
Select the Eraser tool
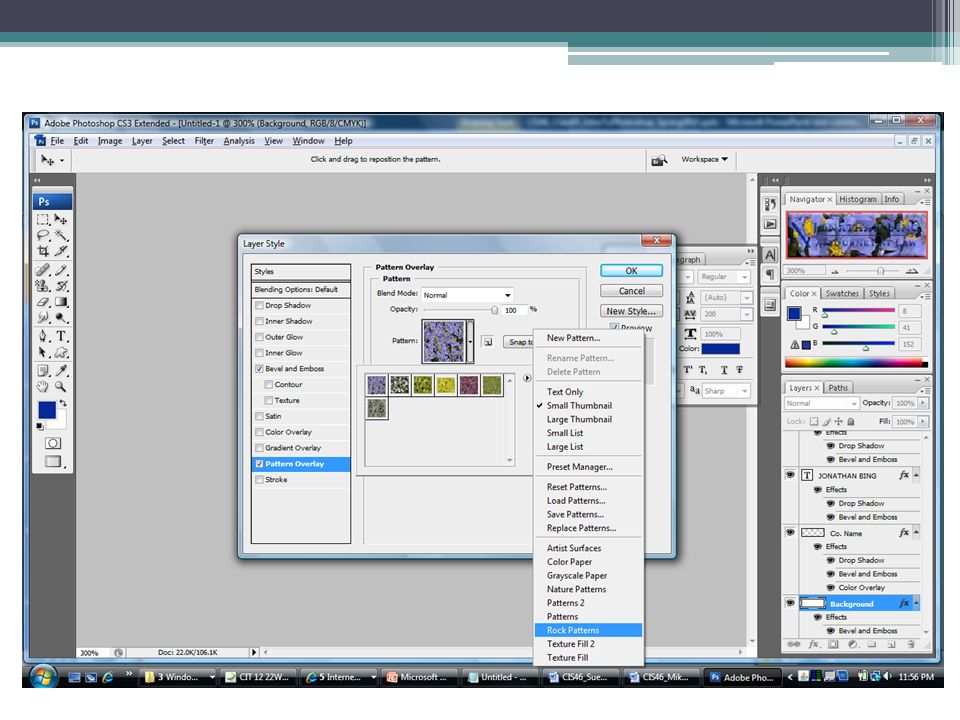click(x=43, y=302)
